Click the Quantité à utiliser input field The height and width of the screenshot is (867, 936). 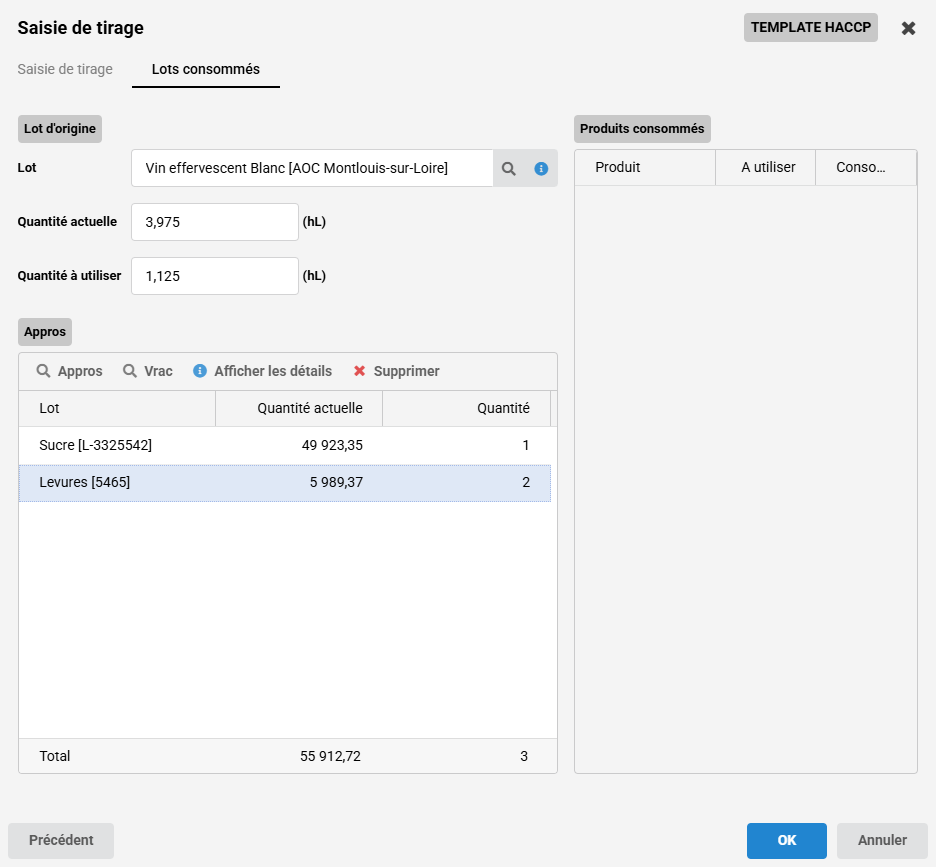[x=215, y=276]
